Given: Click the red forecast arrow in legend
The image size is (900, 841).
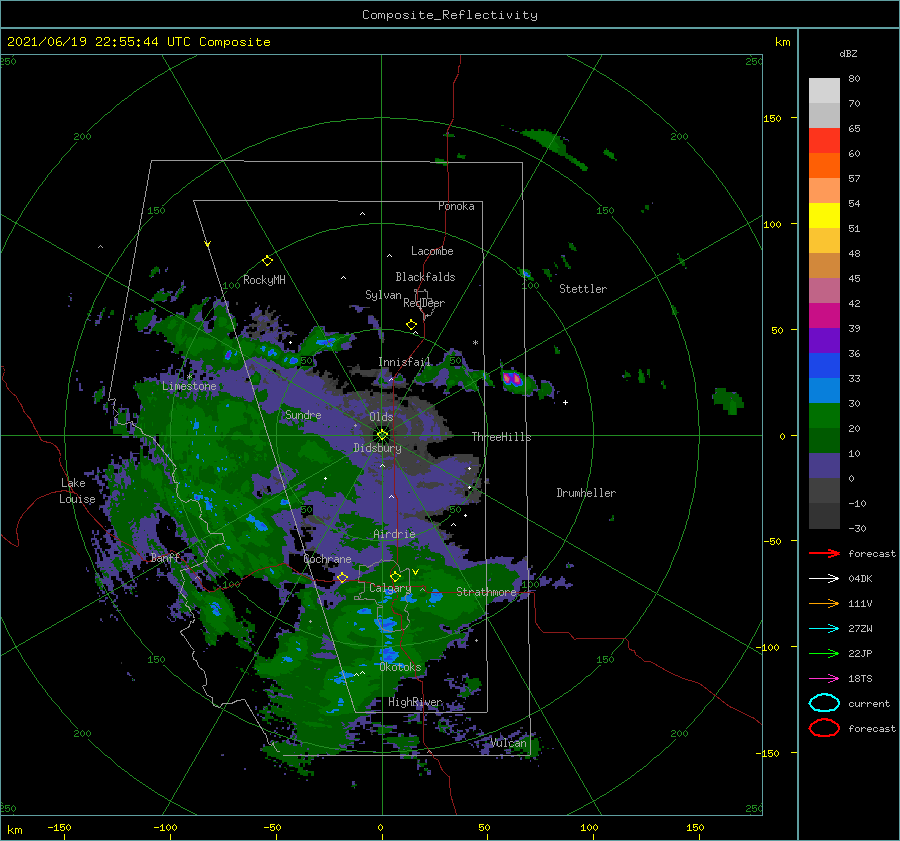Looking at the screenshot, I should pyautogui.click(x=824, y=553).
